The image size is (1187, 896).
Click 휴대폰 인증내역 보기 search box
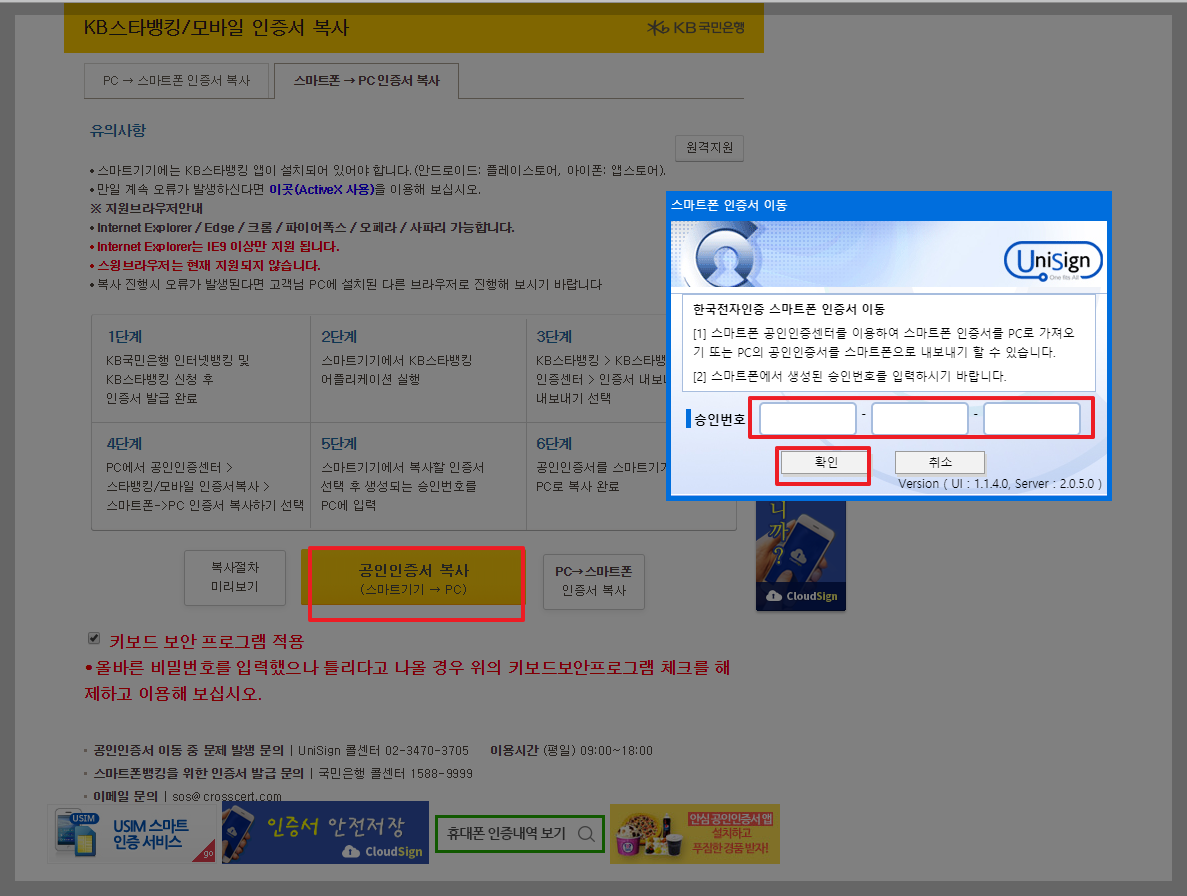click(520, 833)
